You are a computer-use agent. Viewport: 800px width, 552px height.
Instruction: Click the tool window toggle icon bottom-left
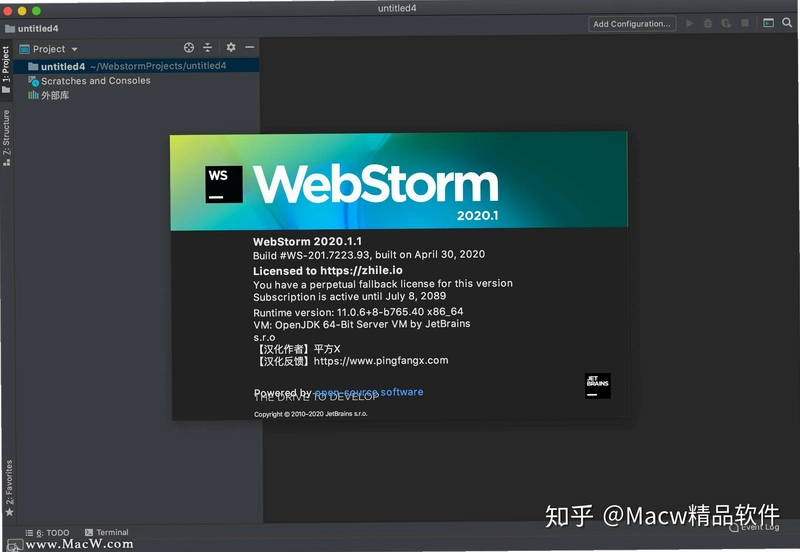click(15, 546)
